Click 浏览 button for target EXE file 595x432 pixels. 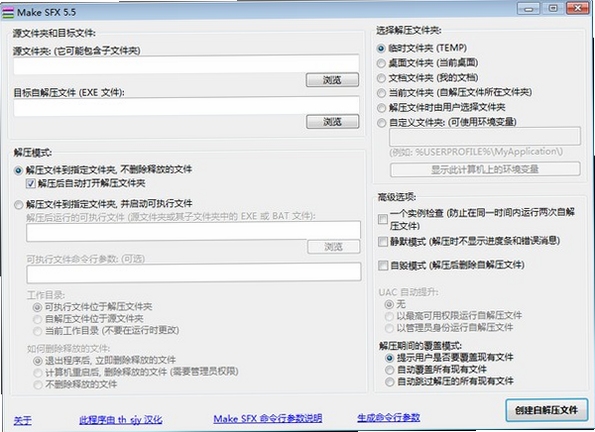point(332,122)
